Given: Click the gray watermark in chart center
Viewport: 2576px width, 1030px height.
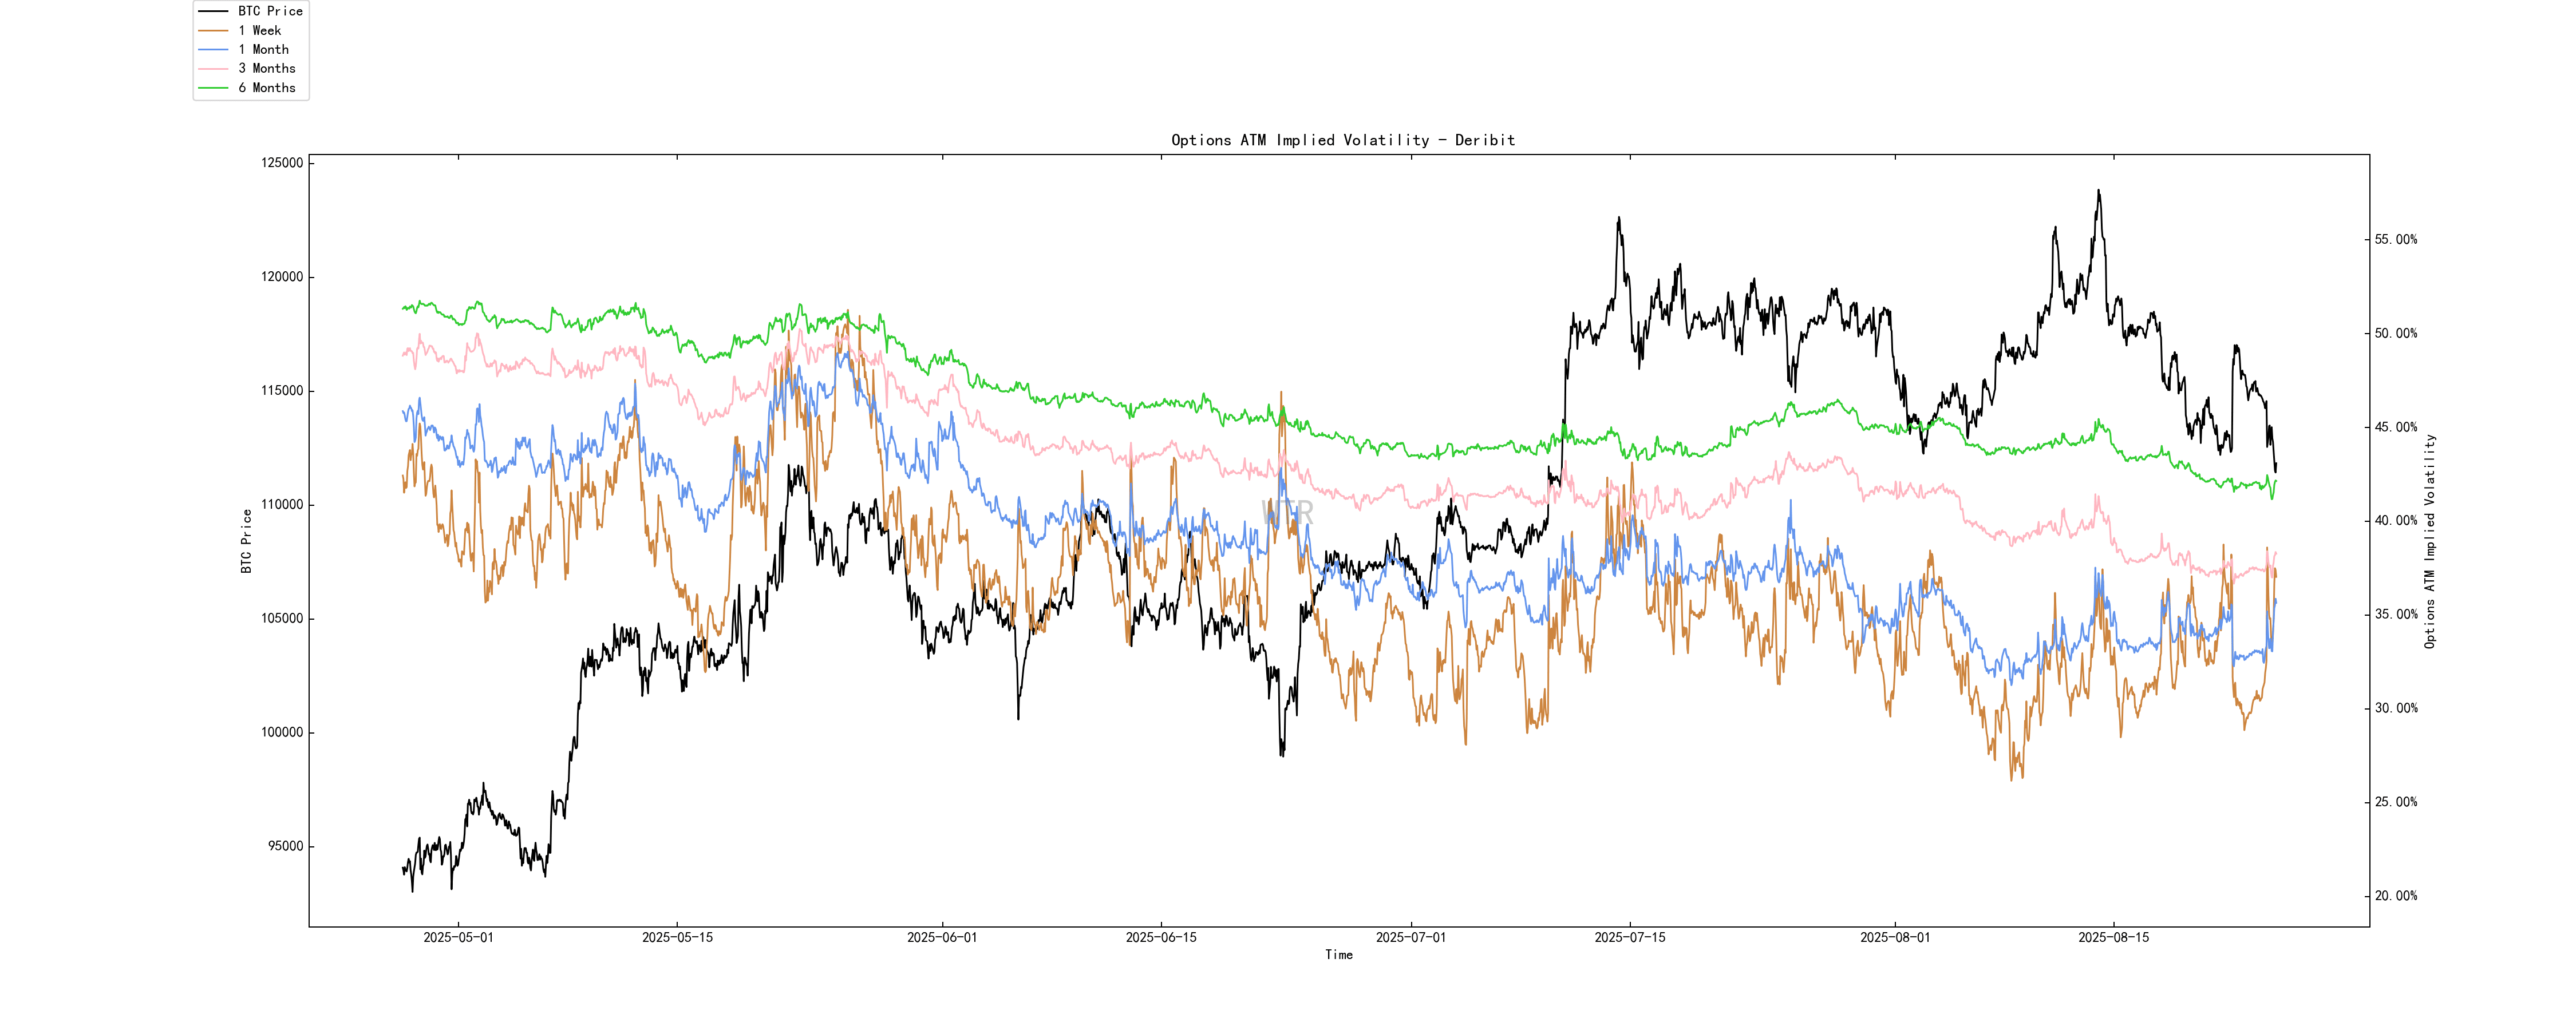Looking at the screenshot, I should click(x=1288, y=512).
